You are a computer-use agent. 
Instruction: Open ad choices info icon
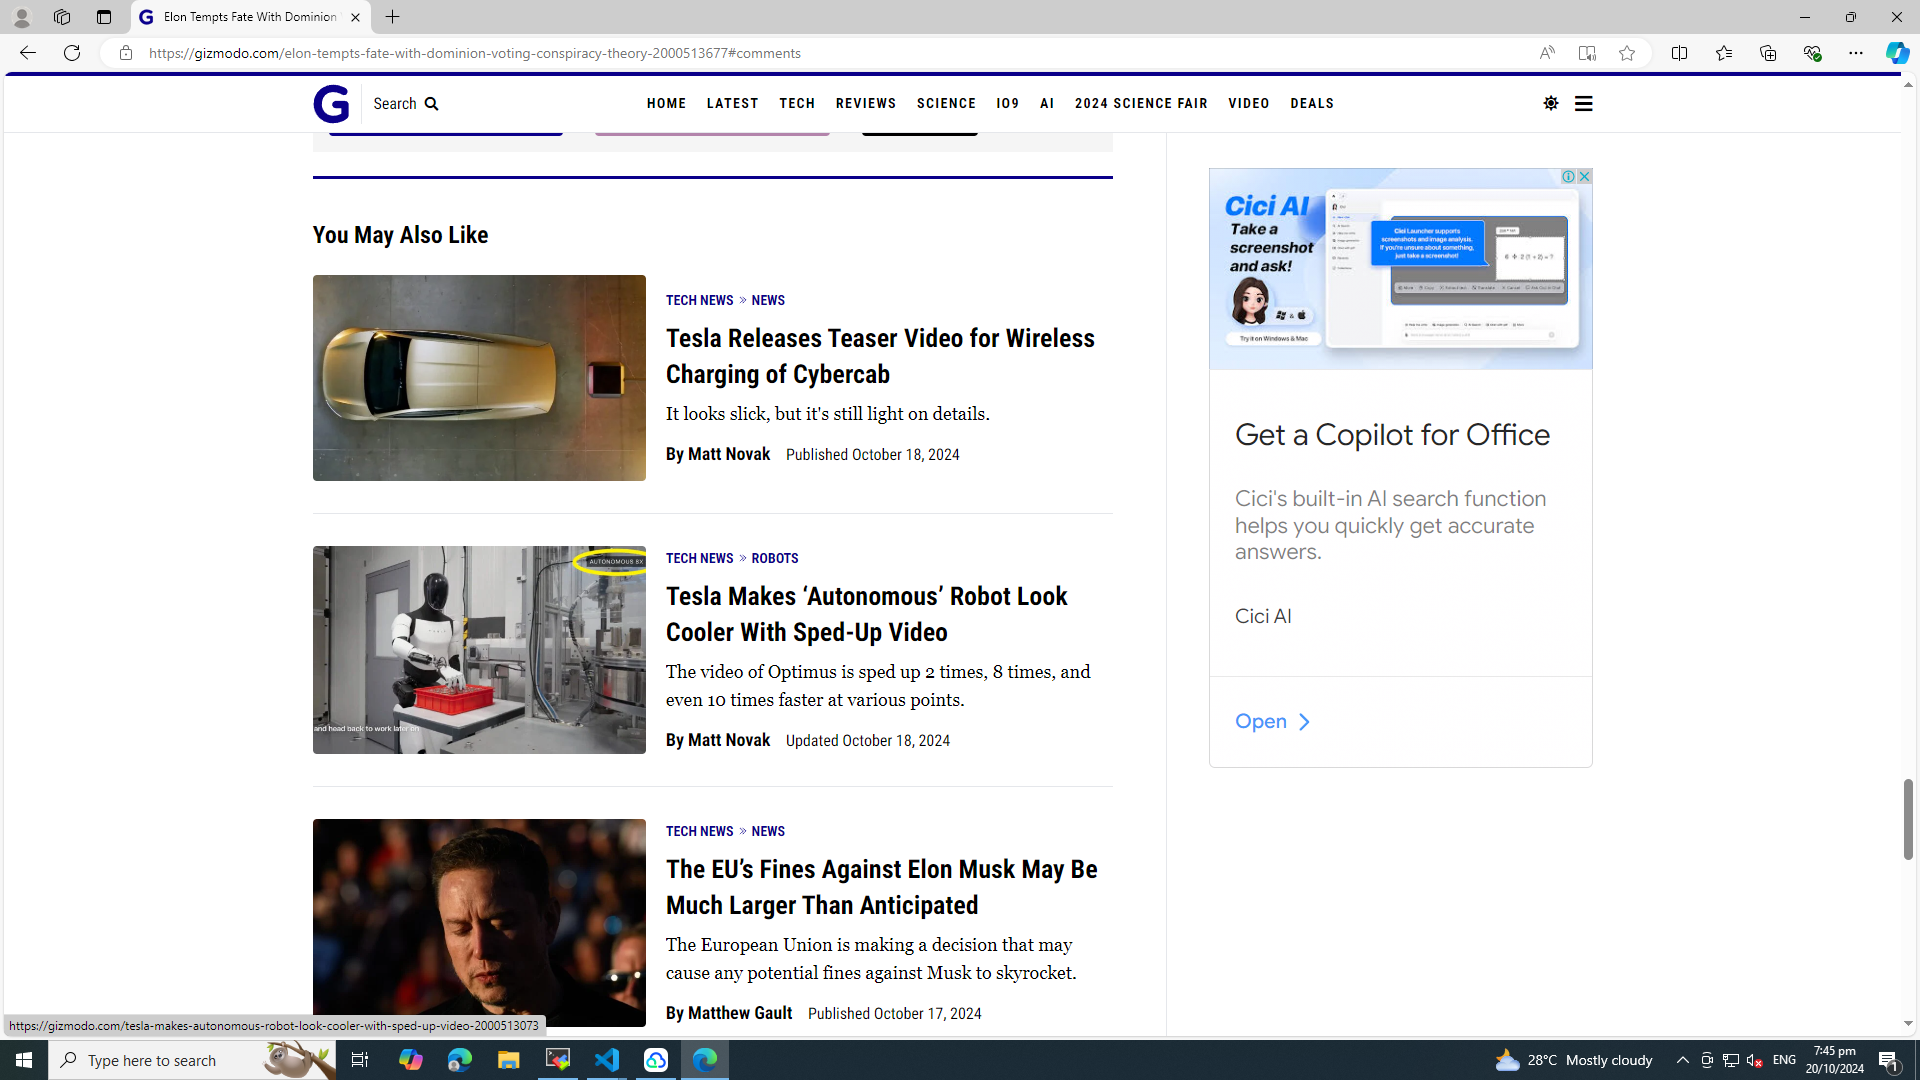tap(1568, 177)
